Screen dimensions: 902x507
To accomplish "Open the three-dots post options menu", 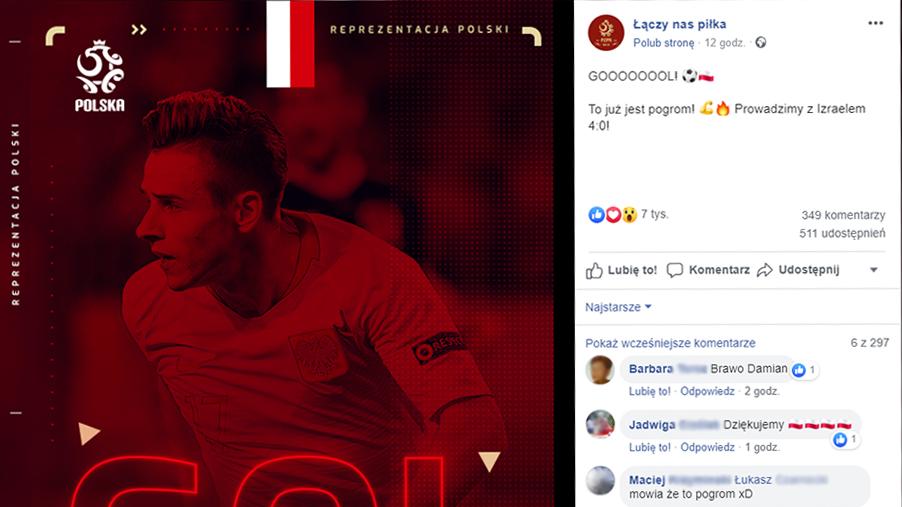I will (x=875, y=23).
